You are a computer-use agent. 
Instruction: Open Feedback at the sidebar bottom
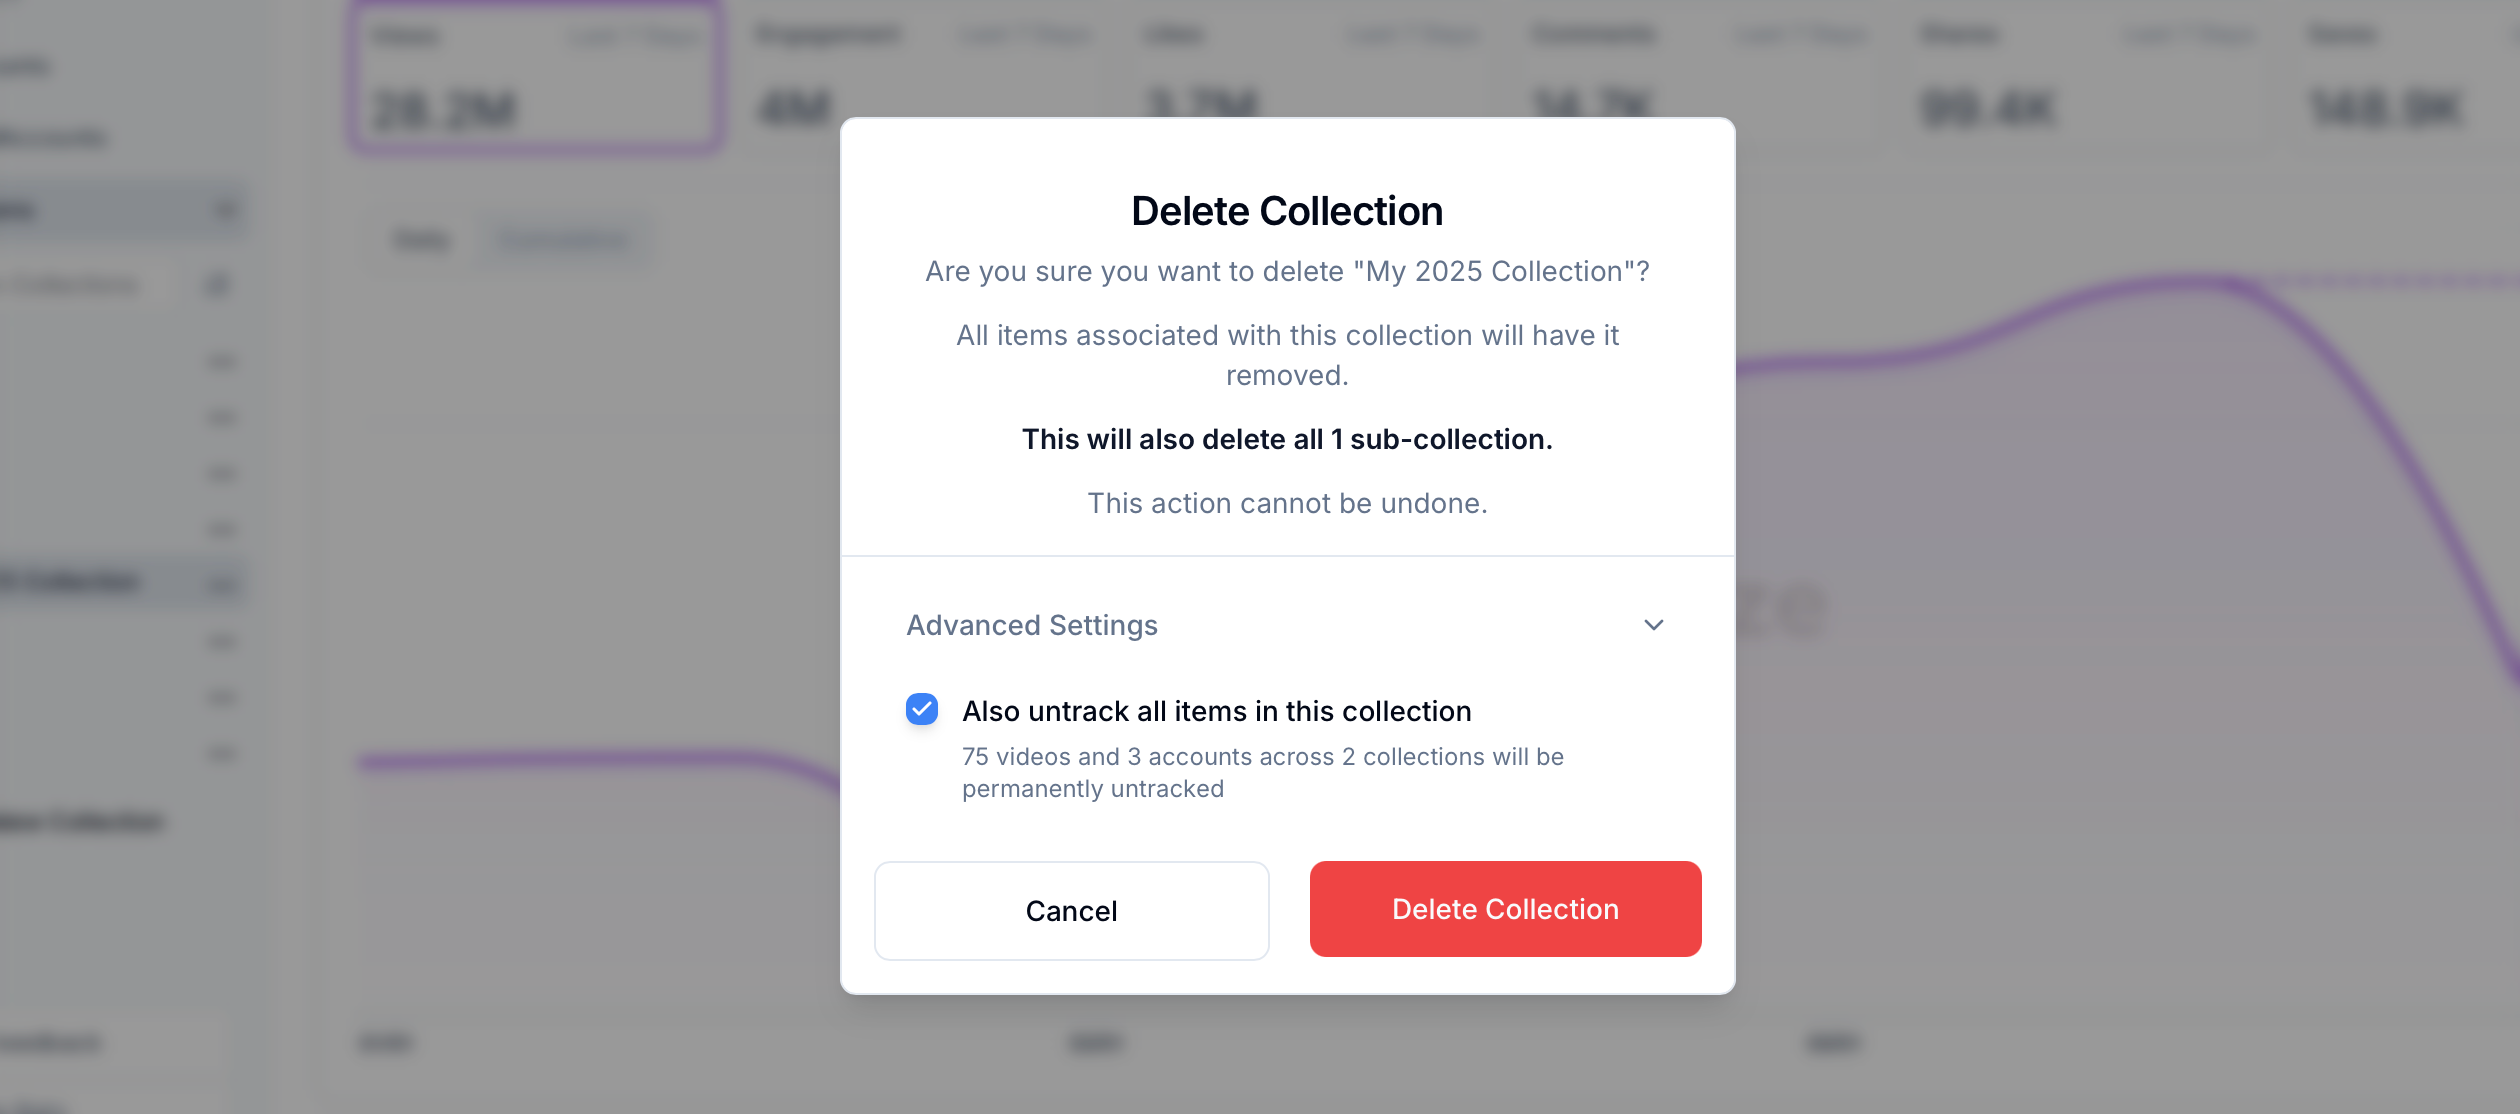pos(52,1043)
